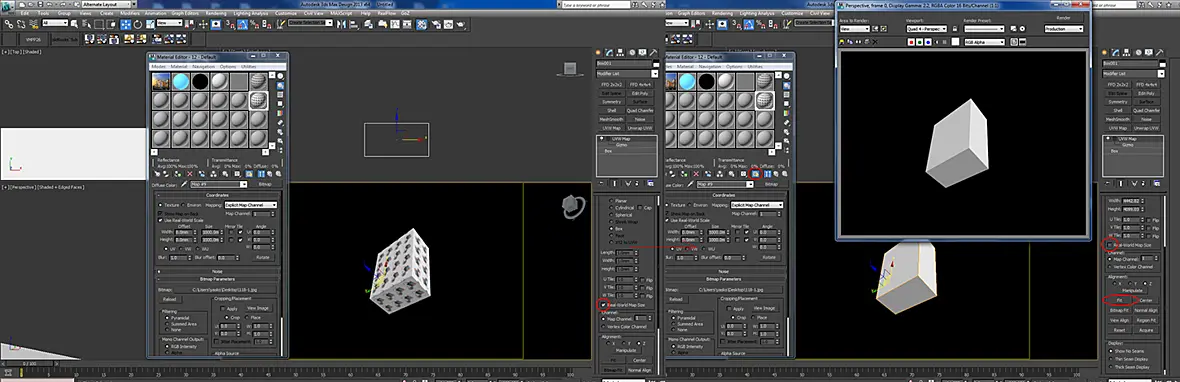Select black sphere sample slot in left Material Editor
Viewport: 1180px width, 382px height.
200,81
